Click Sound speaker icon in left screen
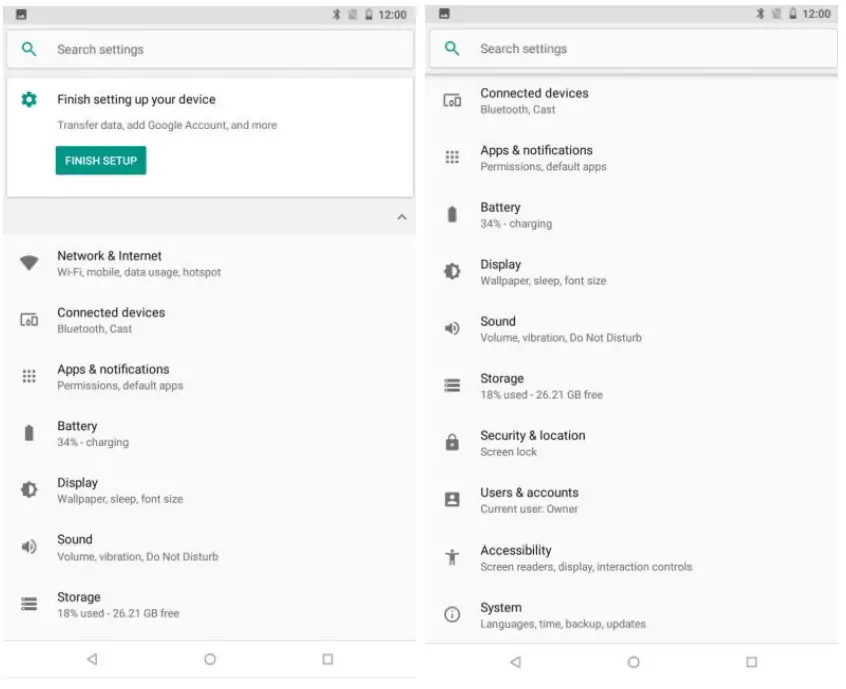This screenshot has width=846, height=689. click(x=29, y=547)
